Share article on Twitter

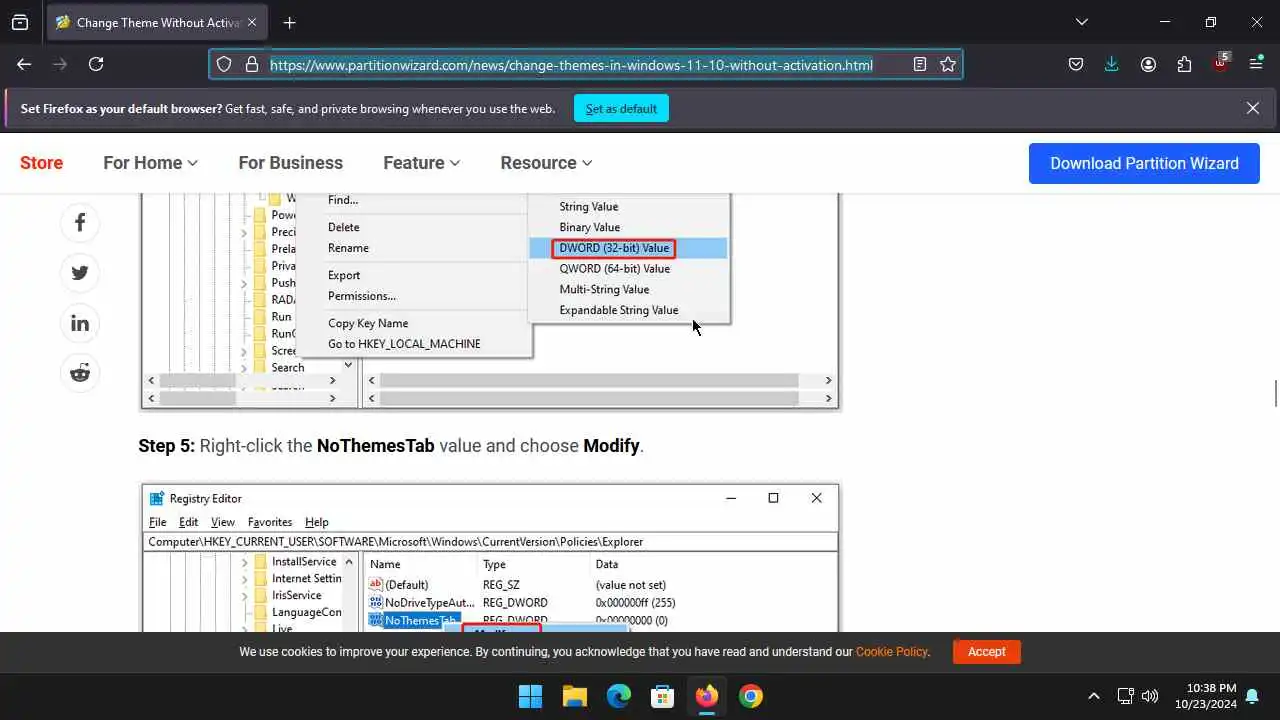point(80,273)
